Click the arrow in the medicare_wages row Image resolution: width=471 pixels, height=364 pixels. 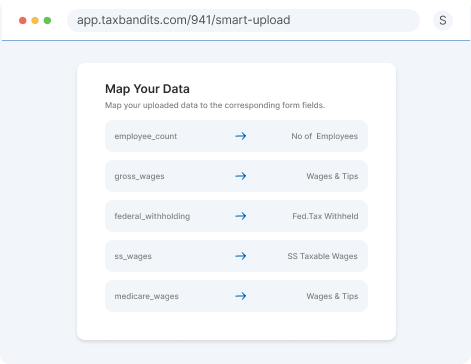tap(241, 296)
